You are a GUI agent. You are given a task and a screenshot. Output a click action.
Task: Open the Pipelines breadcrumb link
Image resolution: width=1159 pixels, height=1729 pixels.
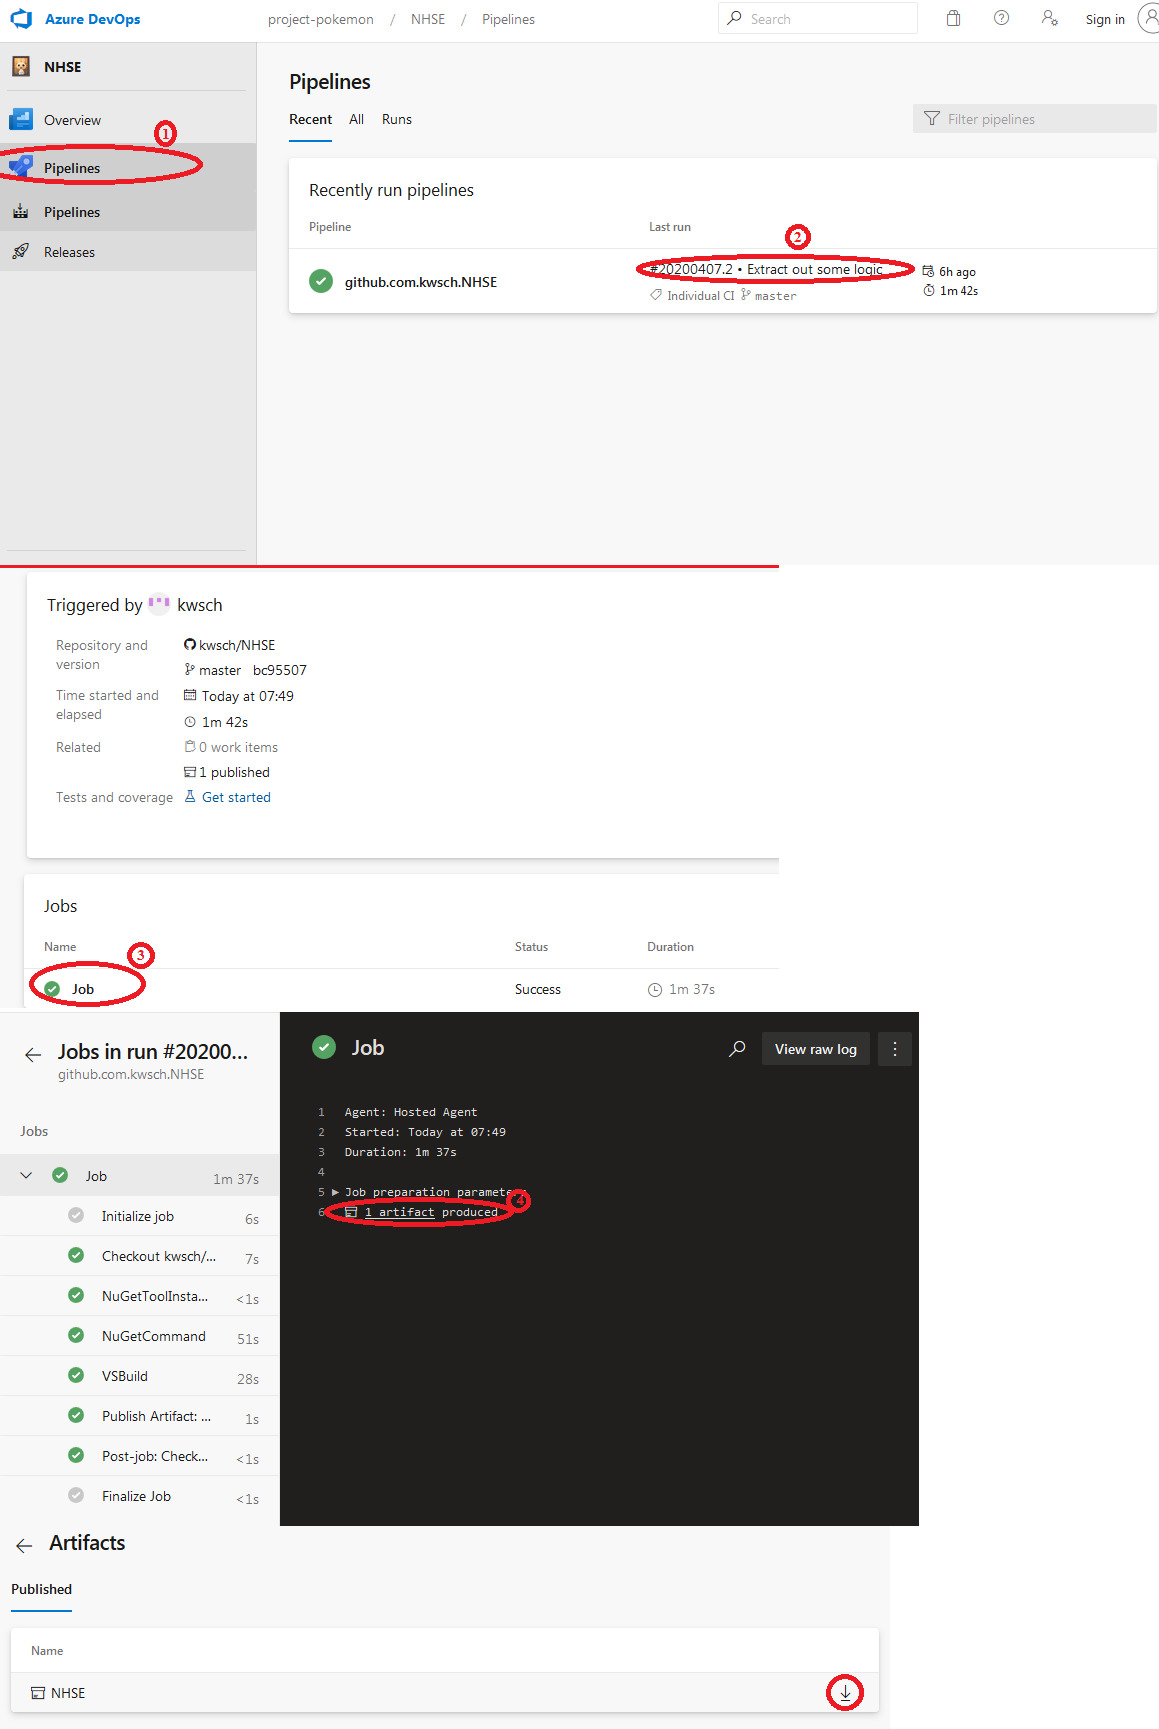click(x=508, y=19)
